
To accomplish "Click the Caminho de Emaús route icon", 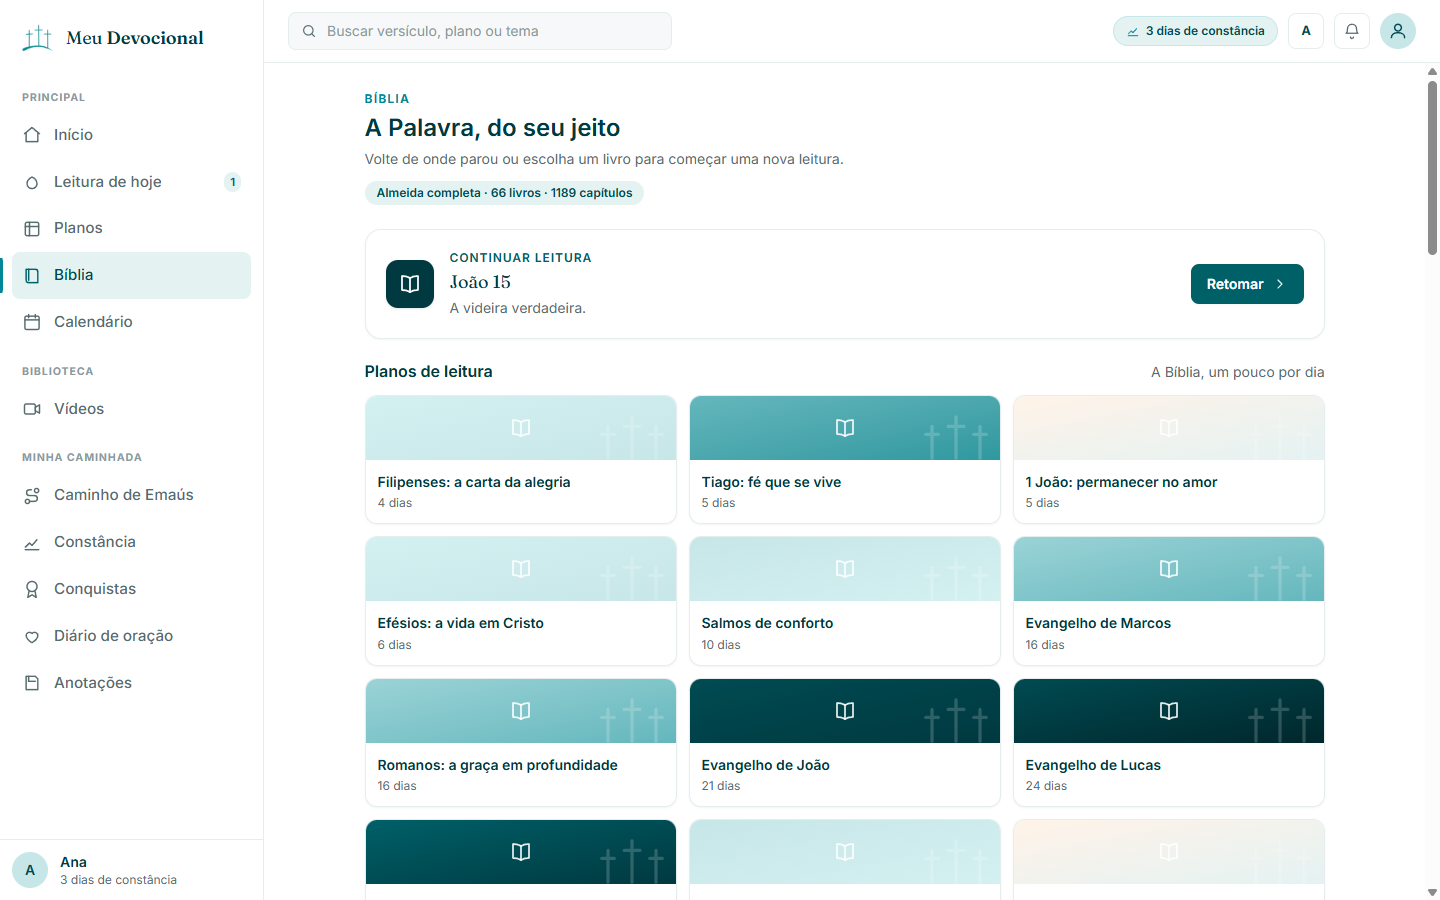I will click(32, 495).
